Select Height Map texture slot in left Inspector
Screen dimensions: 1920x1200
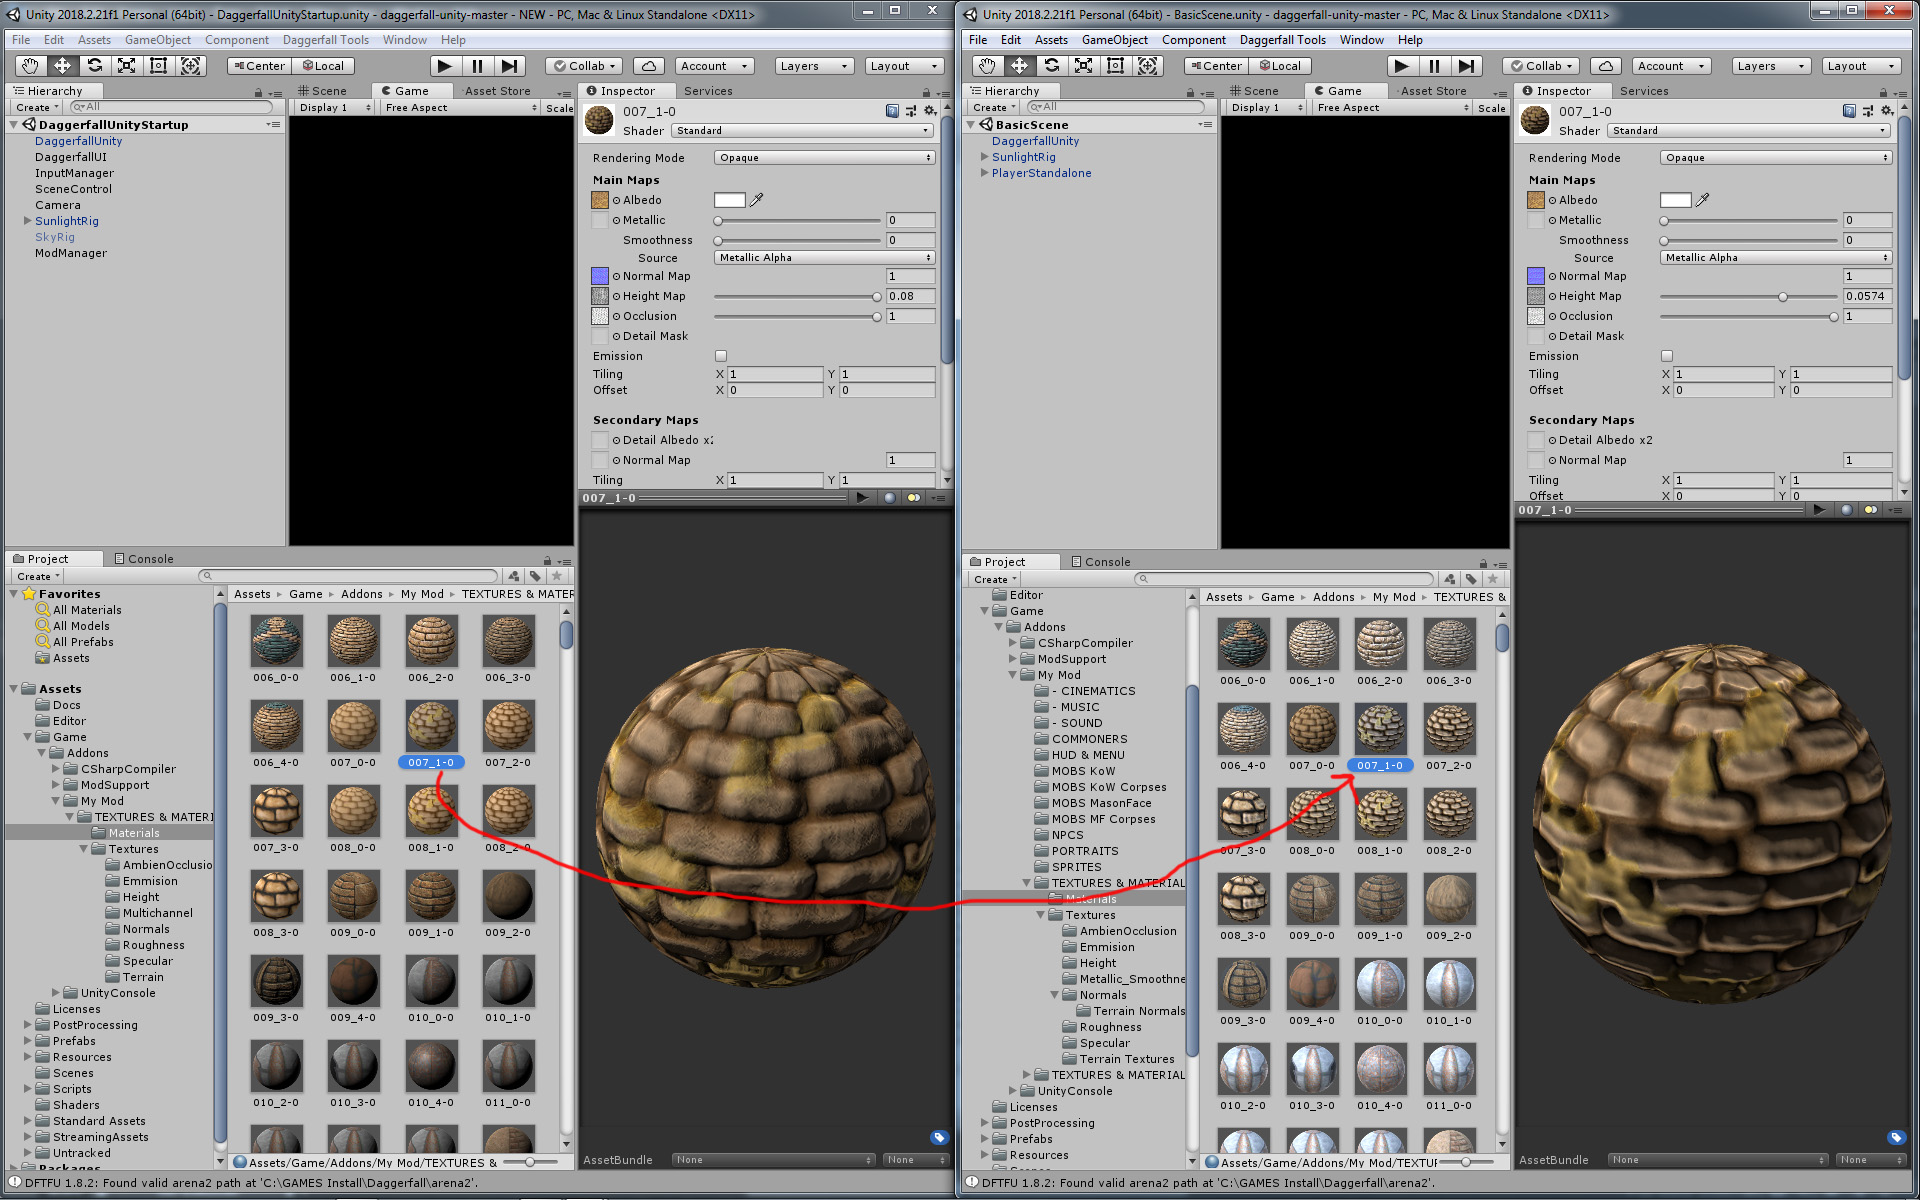(x=600, y=296)
